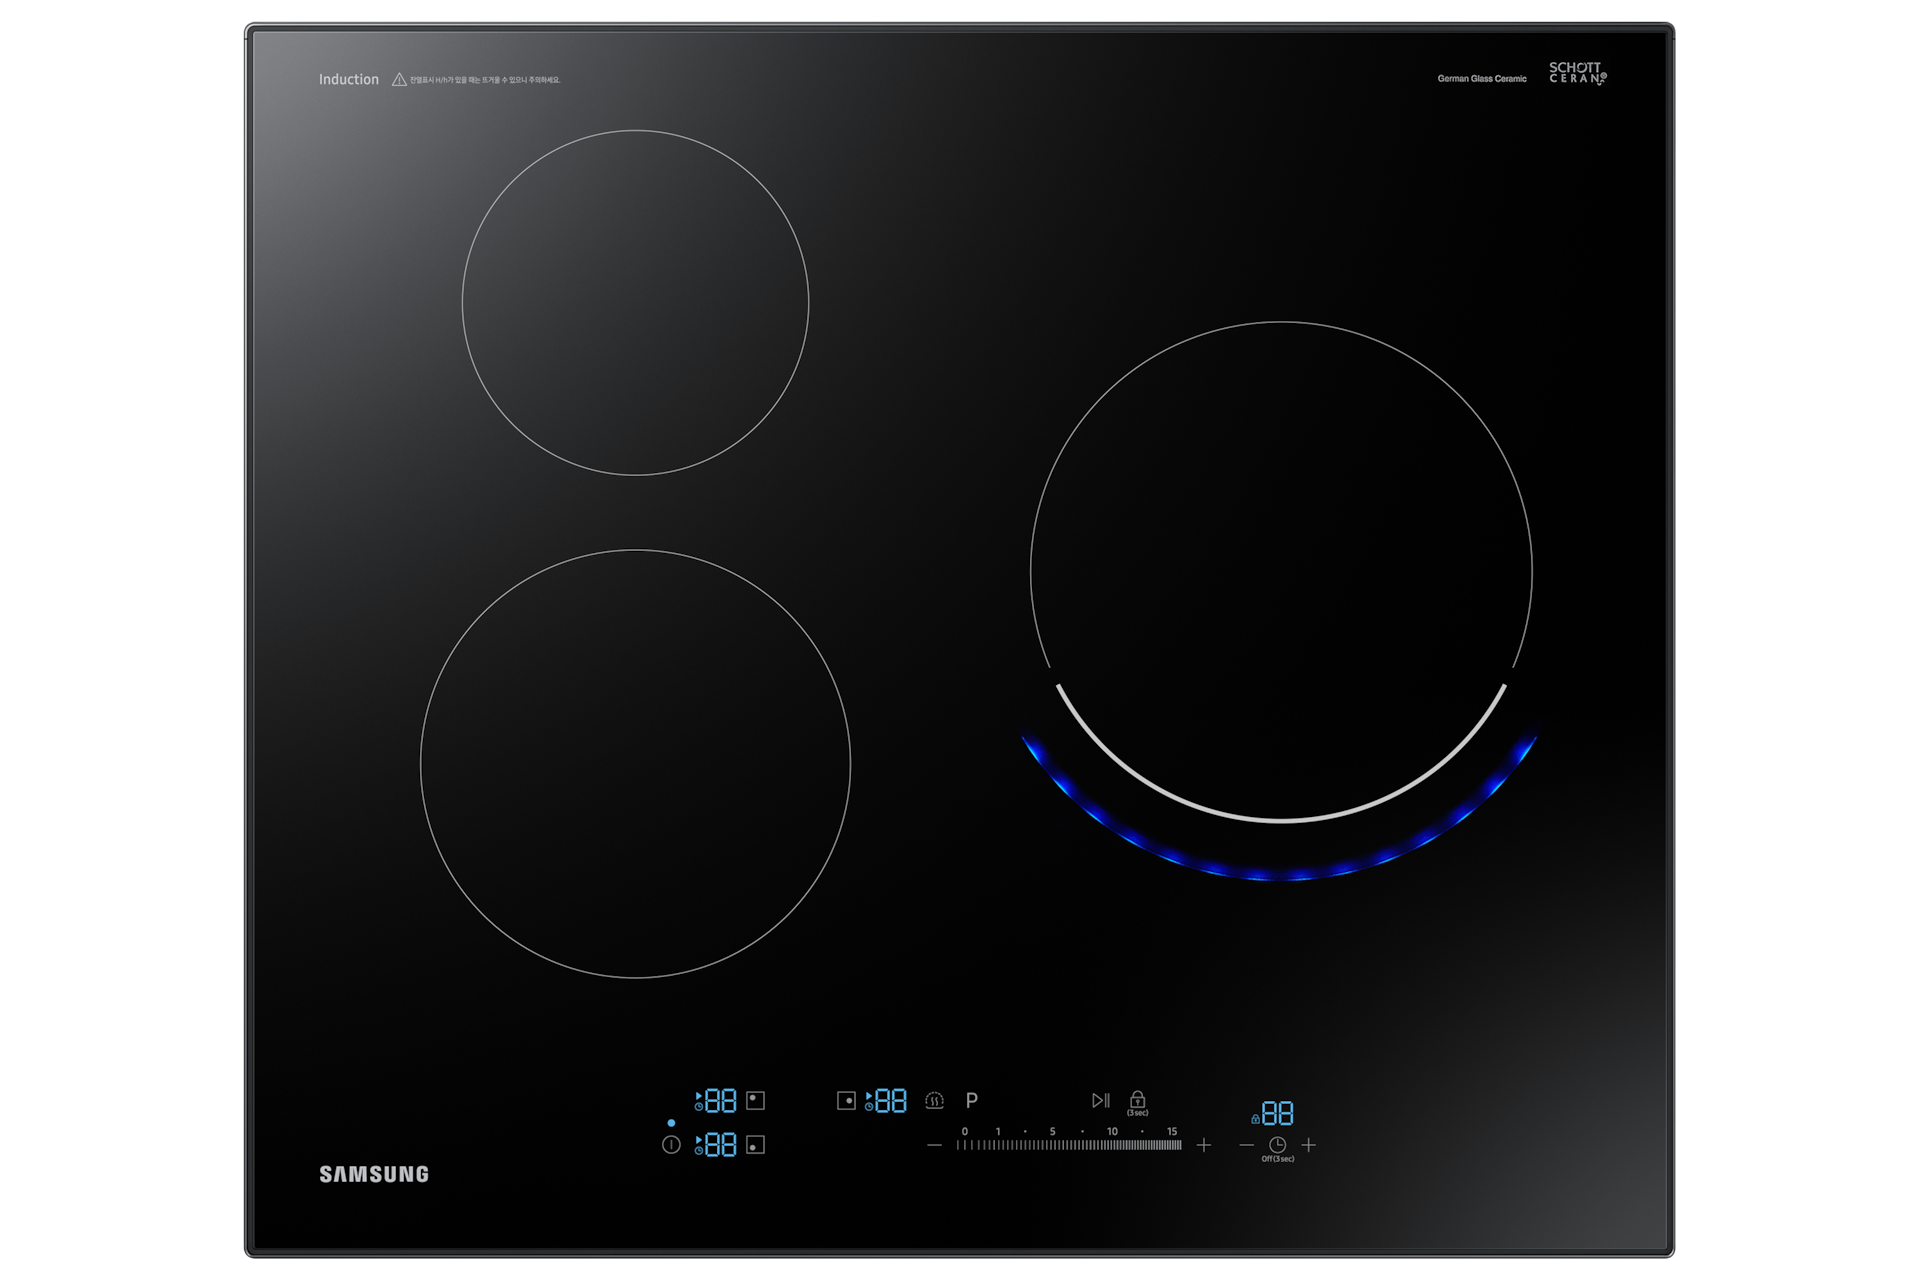Click the SAMSUNG logo on the cooktop
Viewport: 1920px width, 1280px height.
point(374,1174)
